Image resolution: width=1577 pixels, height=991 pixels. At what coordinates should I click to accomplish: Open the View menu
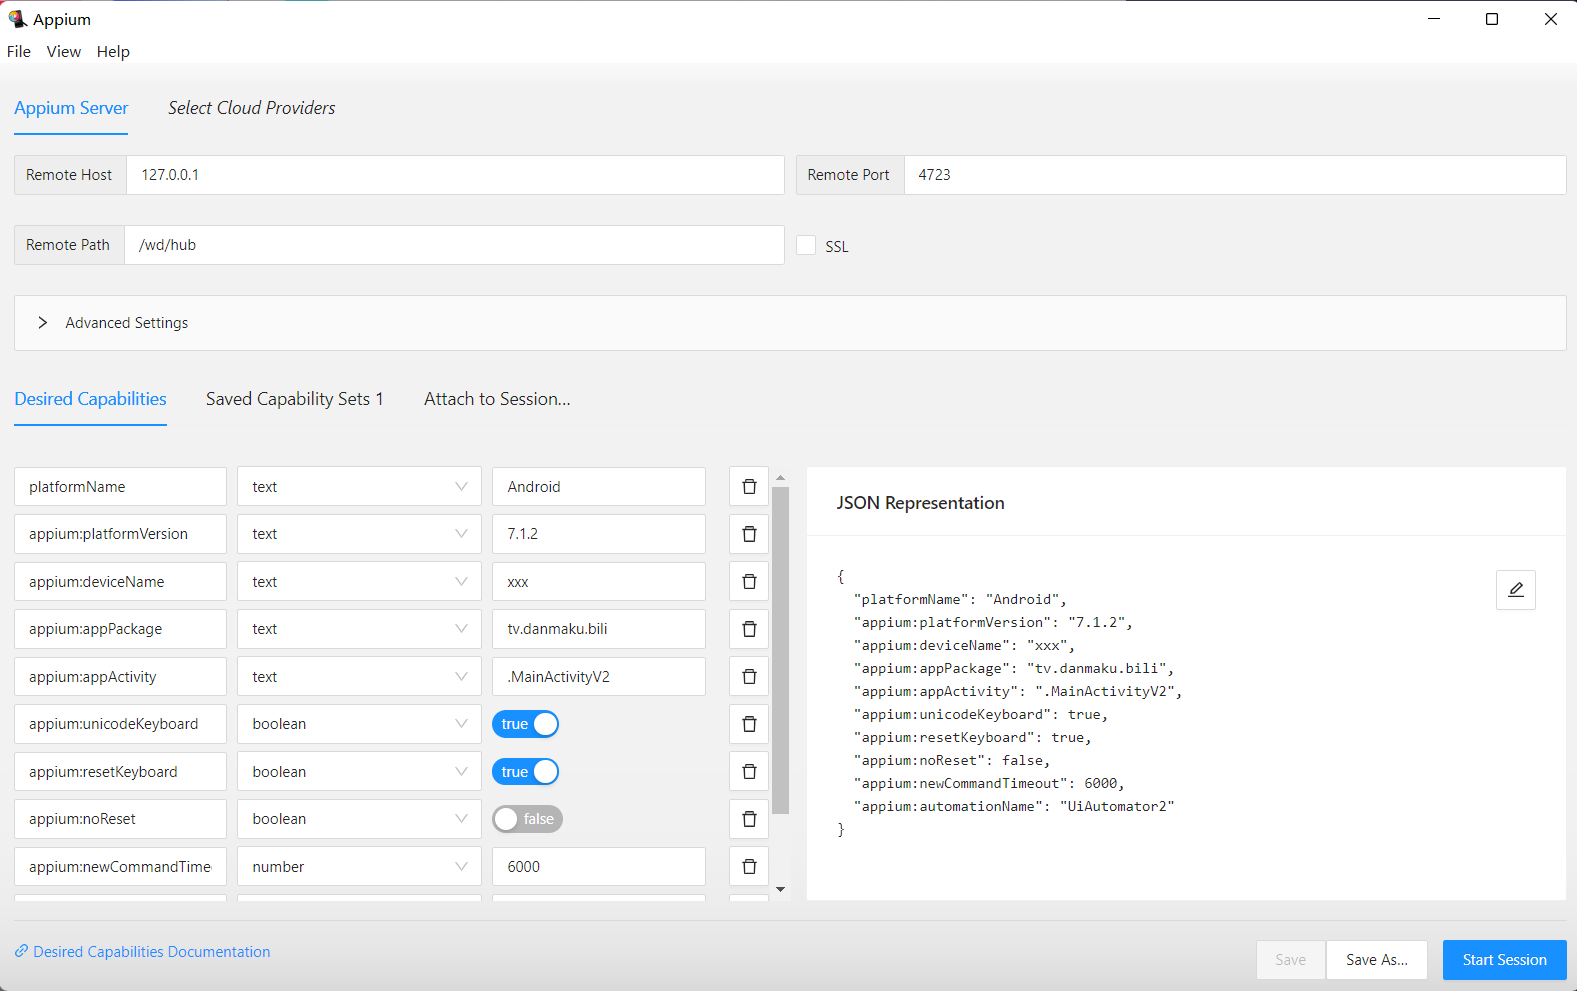[x=64, y=52]
